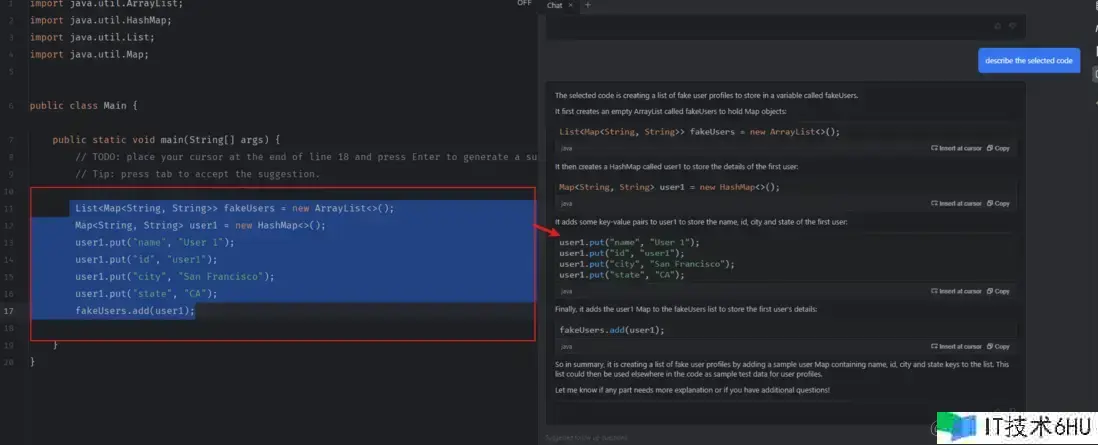
Task: Insert the ArrayList snippet at cursor
Action: pos(956,148)
